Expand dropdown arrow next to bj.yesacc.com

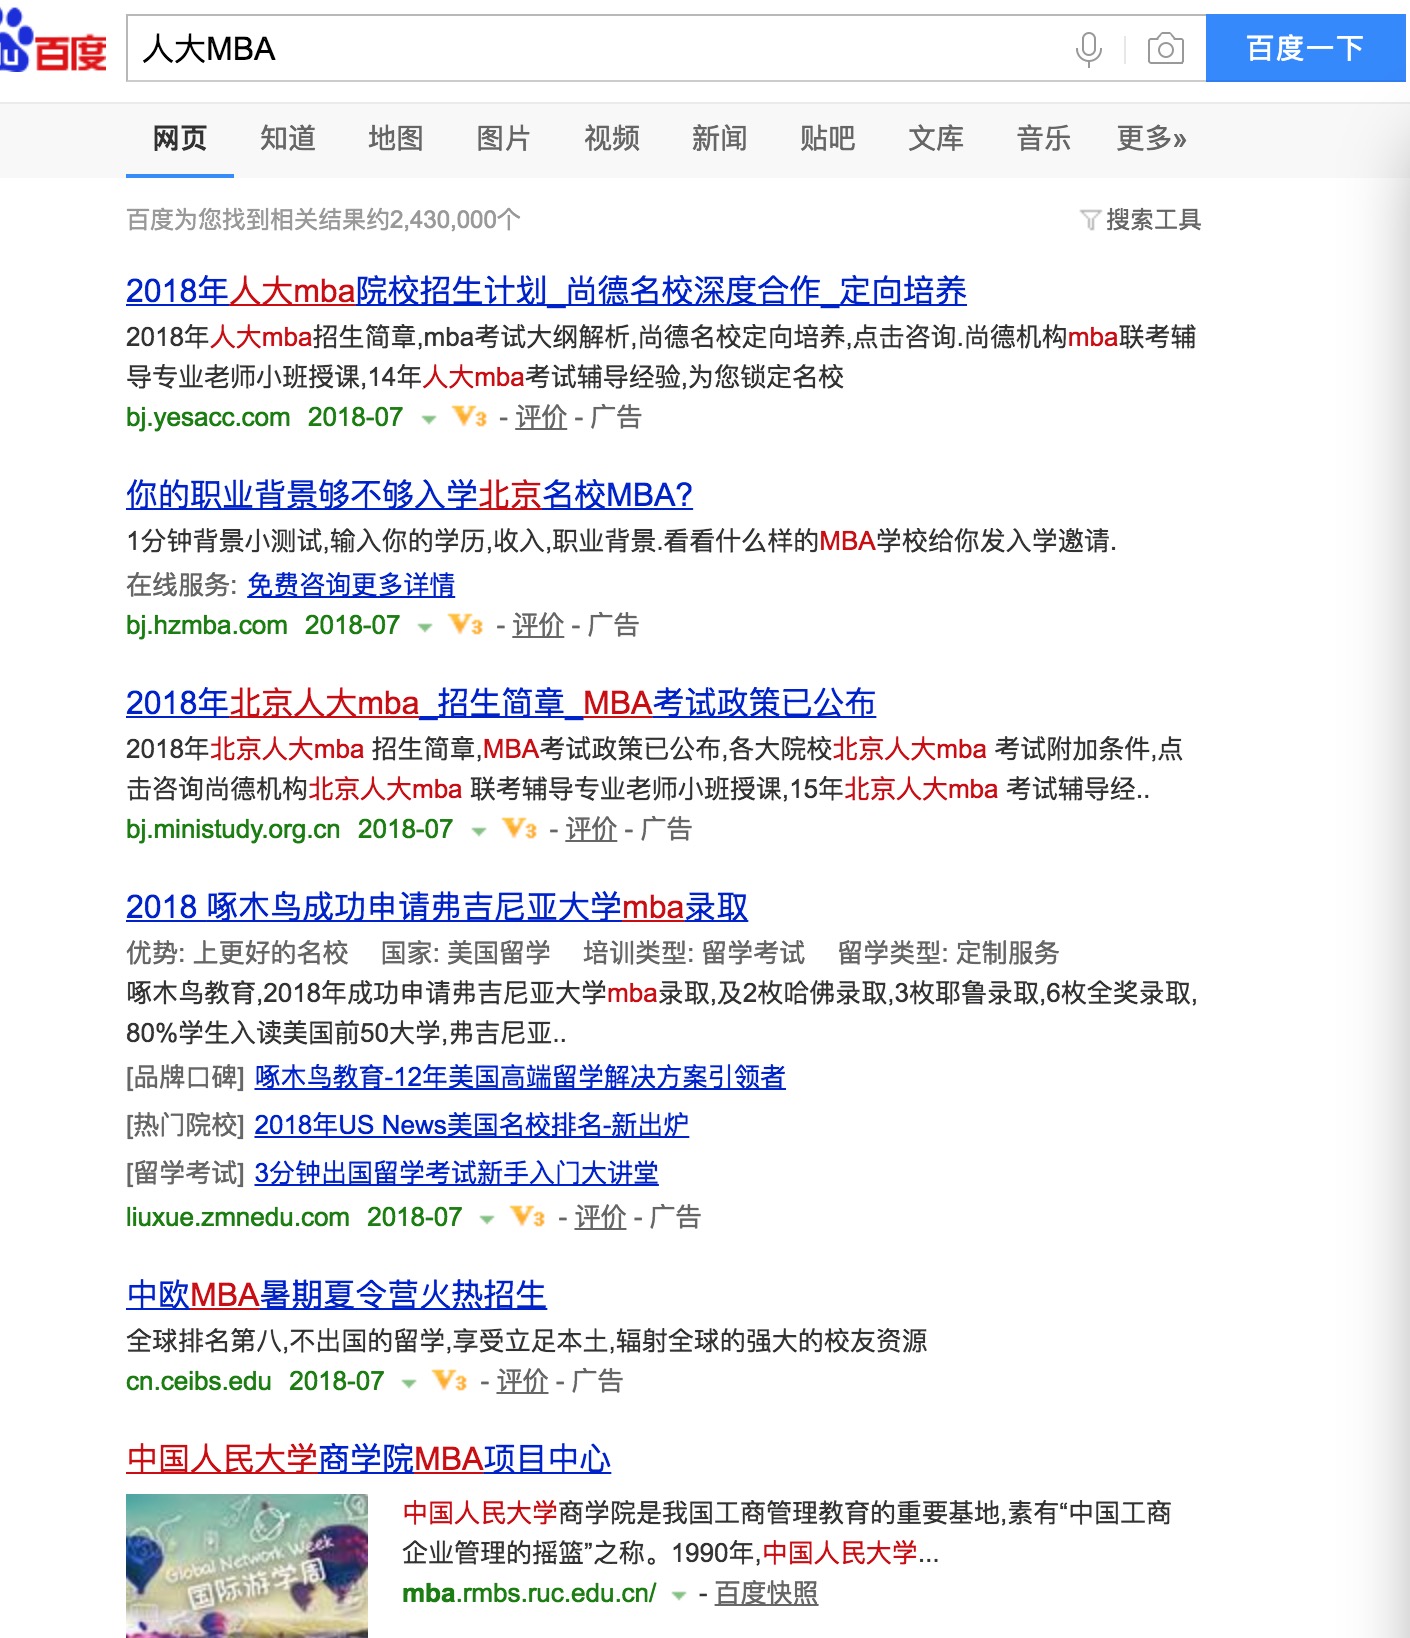[429, 419]
